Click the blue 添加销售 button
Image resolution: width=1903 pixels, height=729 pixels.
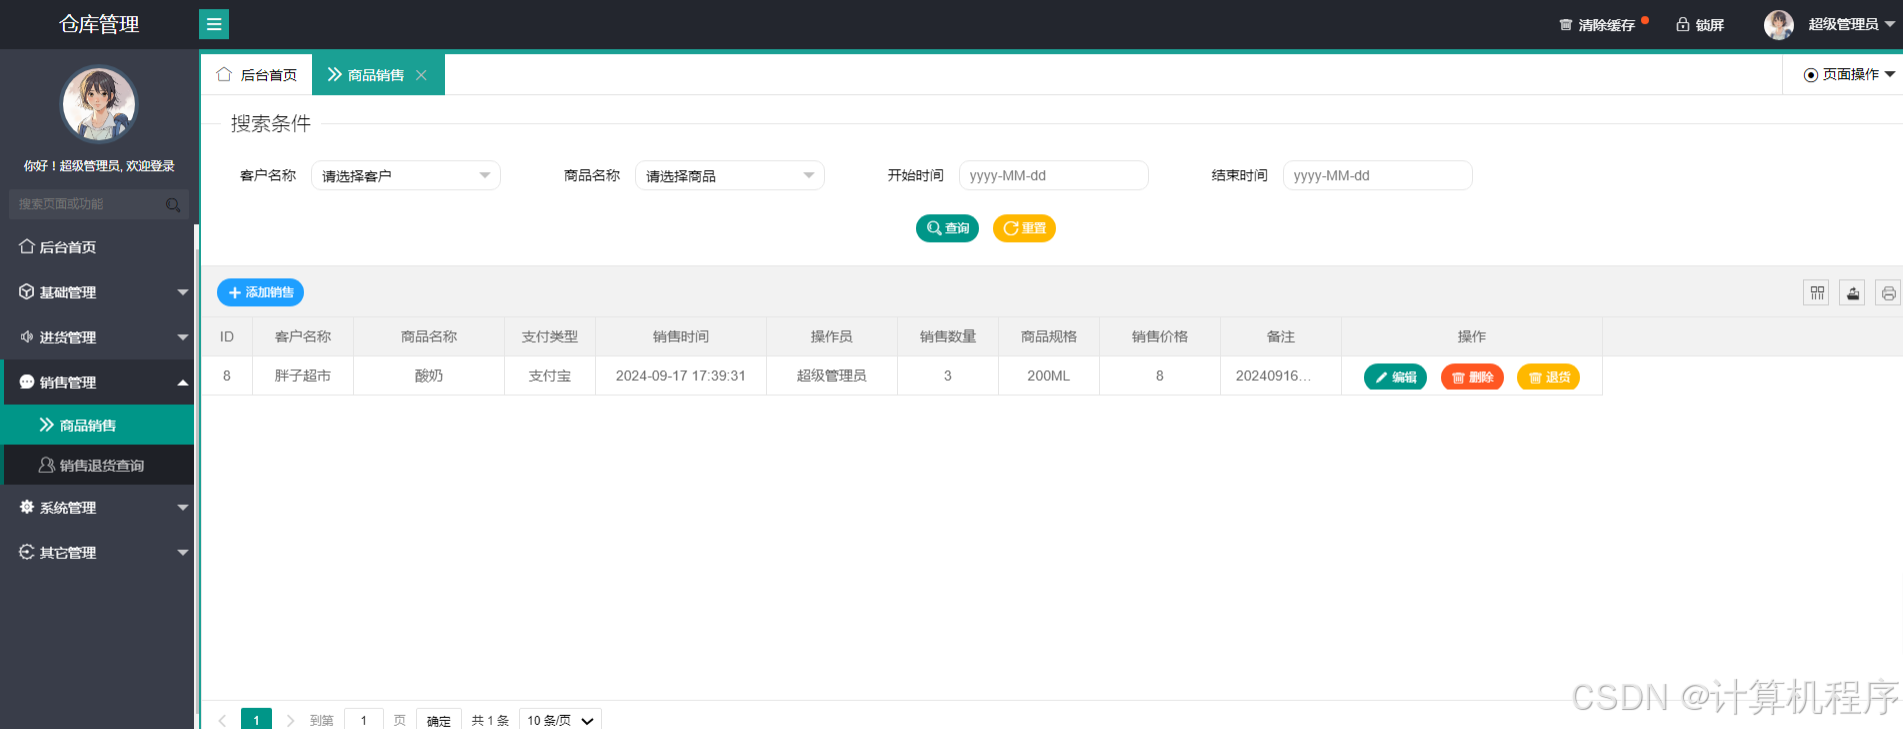(x=260, y=292)
